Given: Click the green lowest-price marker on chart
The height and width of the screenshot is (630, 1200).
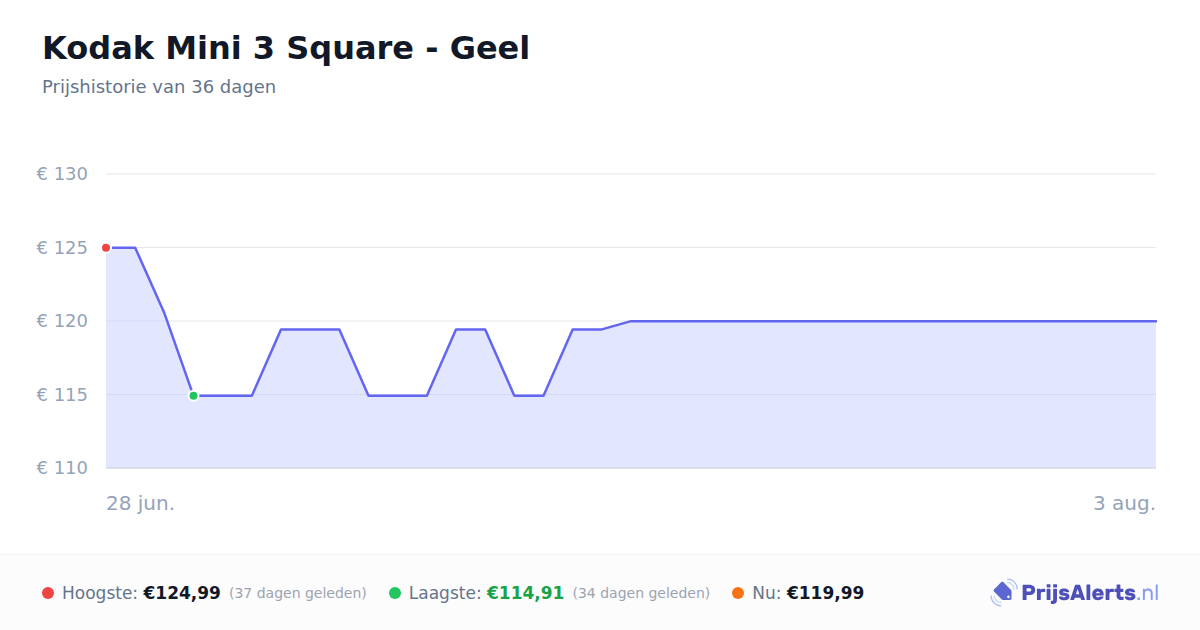Looking at the screenshot, I should point(193,396).
